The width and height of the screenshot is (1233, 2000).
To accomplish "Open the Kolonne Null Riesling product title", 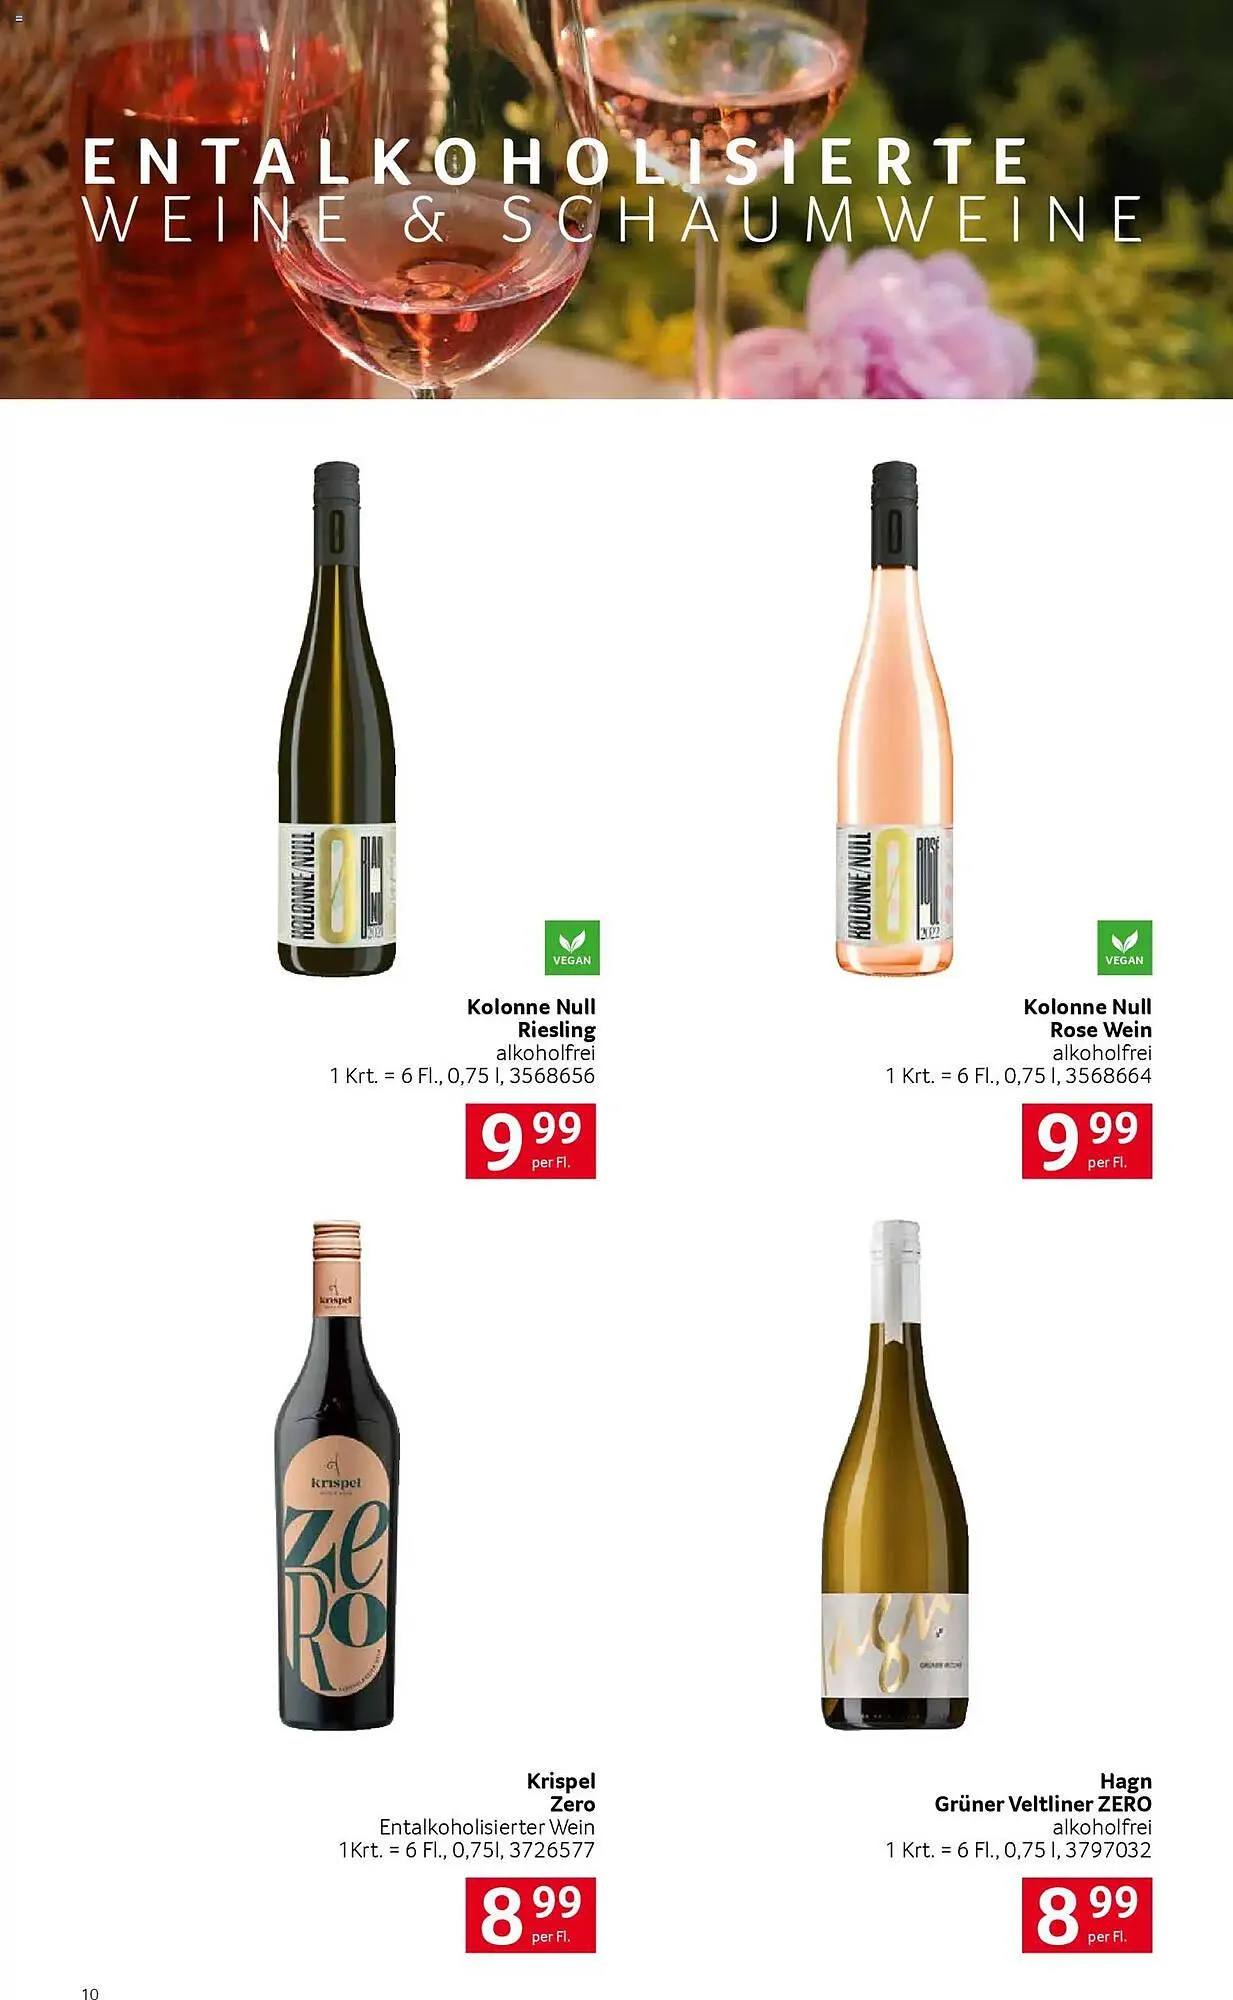I will tap(531, 1018).
